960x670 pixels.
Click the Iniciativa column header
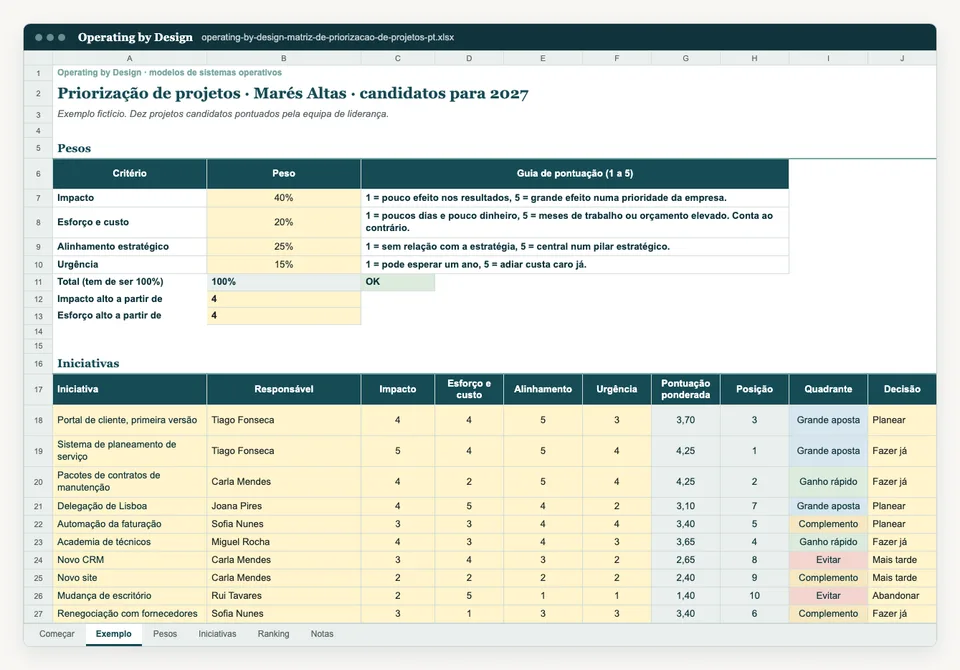(x=129, y=389)
